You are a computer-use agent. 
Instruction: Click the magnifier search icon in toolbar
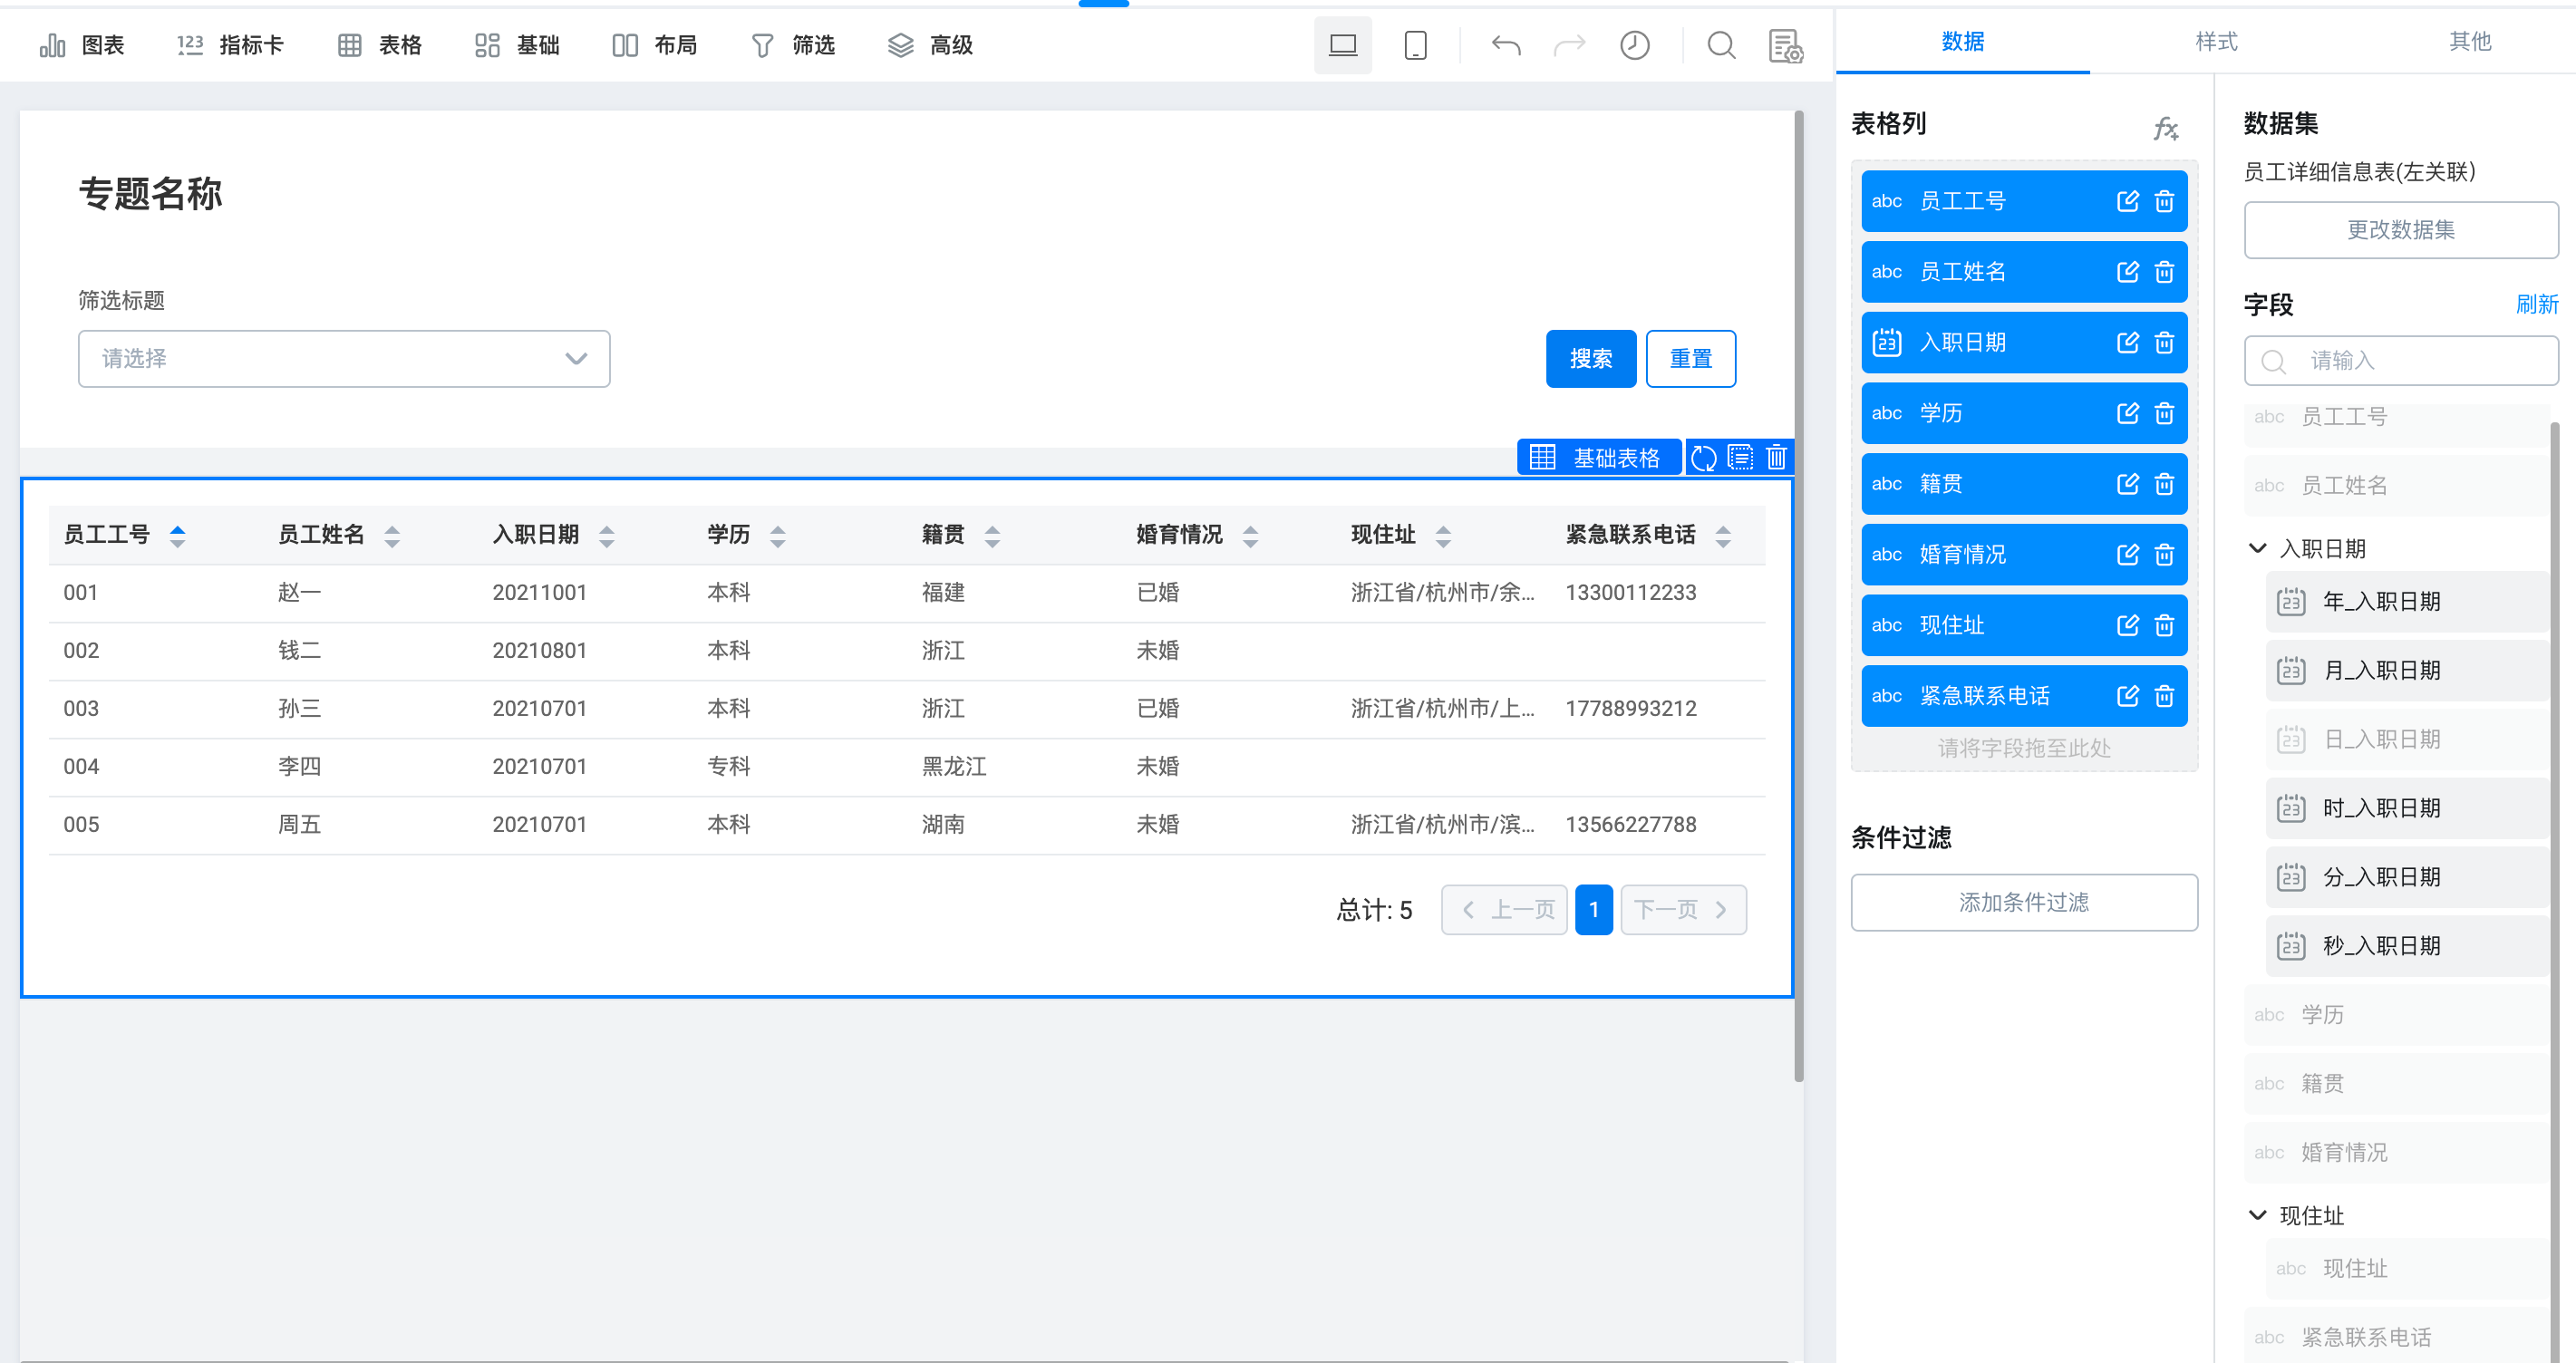(x=1721, y=45)
